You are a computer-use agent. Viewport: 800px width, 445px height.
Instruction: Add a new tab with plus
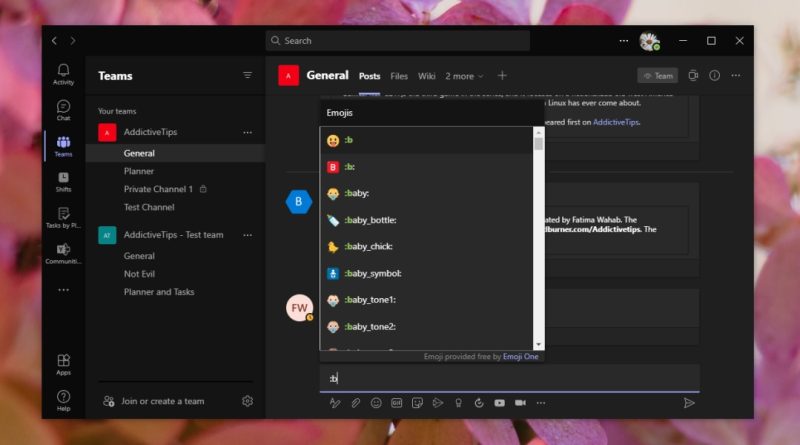[x=502, y=76]
